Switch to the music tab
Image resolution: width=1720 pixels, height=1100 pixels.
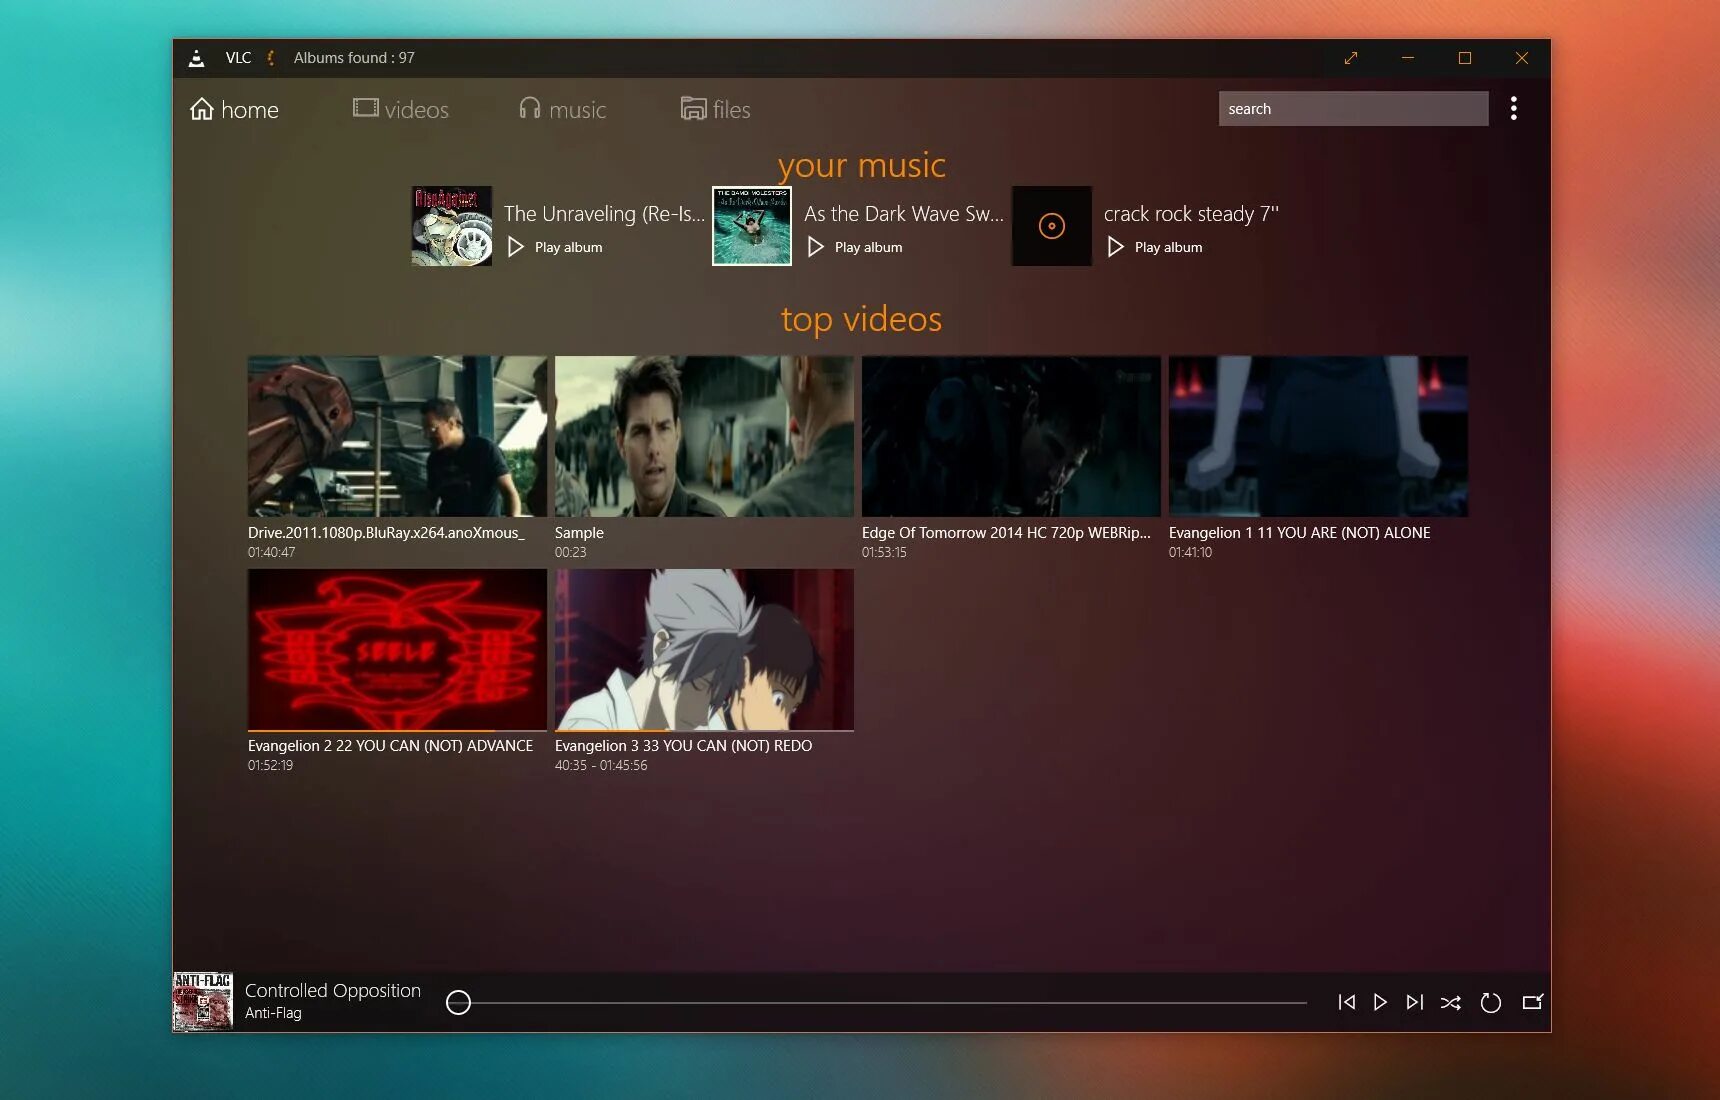point(562,109)
